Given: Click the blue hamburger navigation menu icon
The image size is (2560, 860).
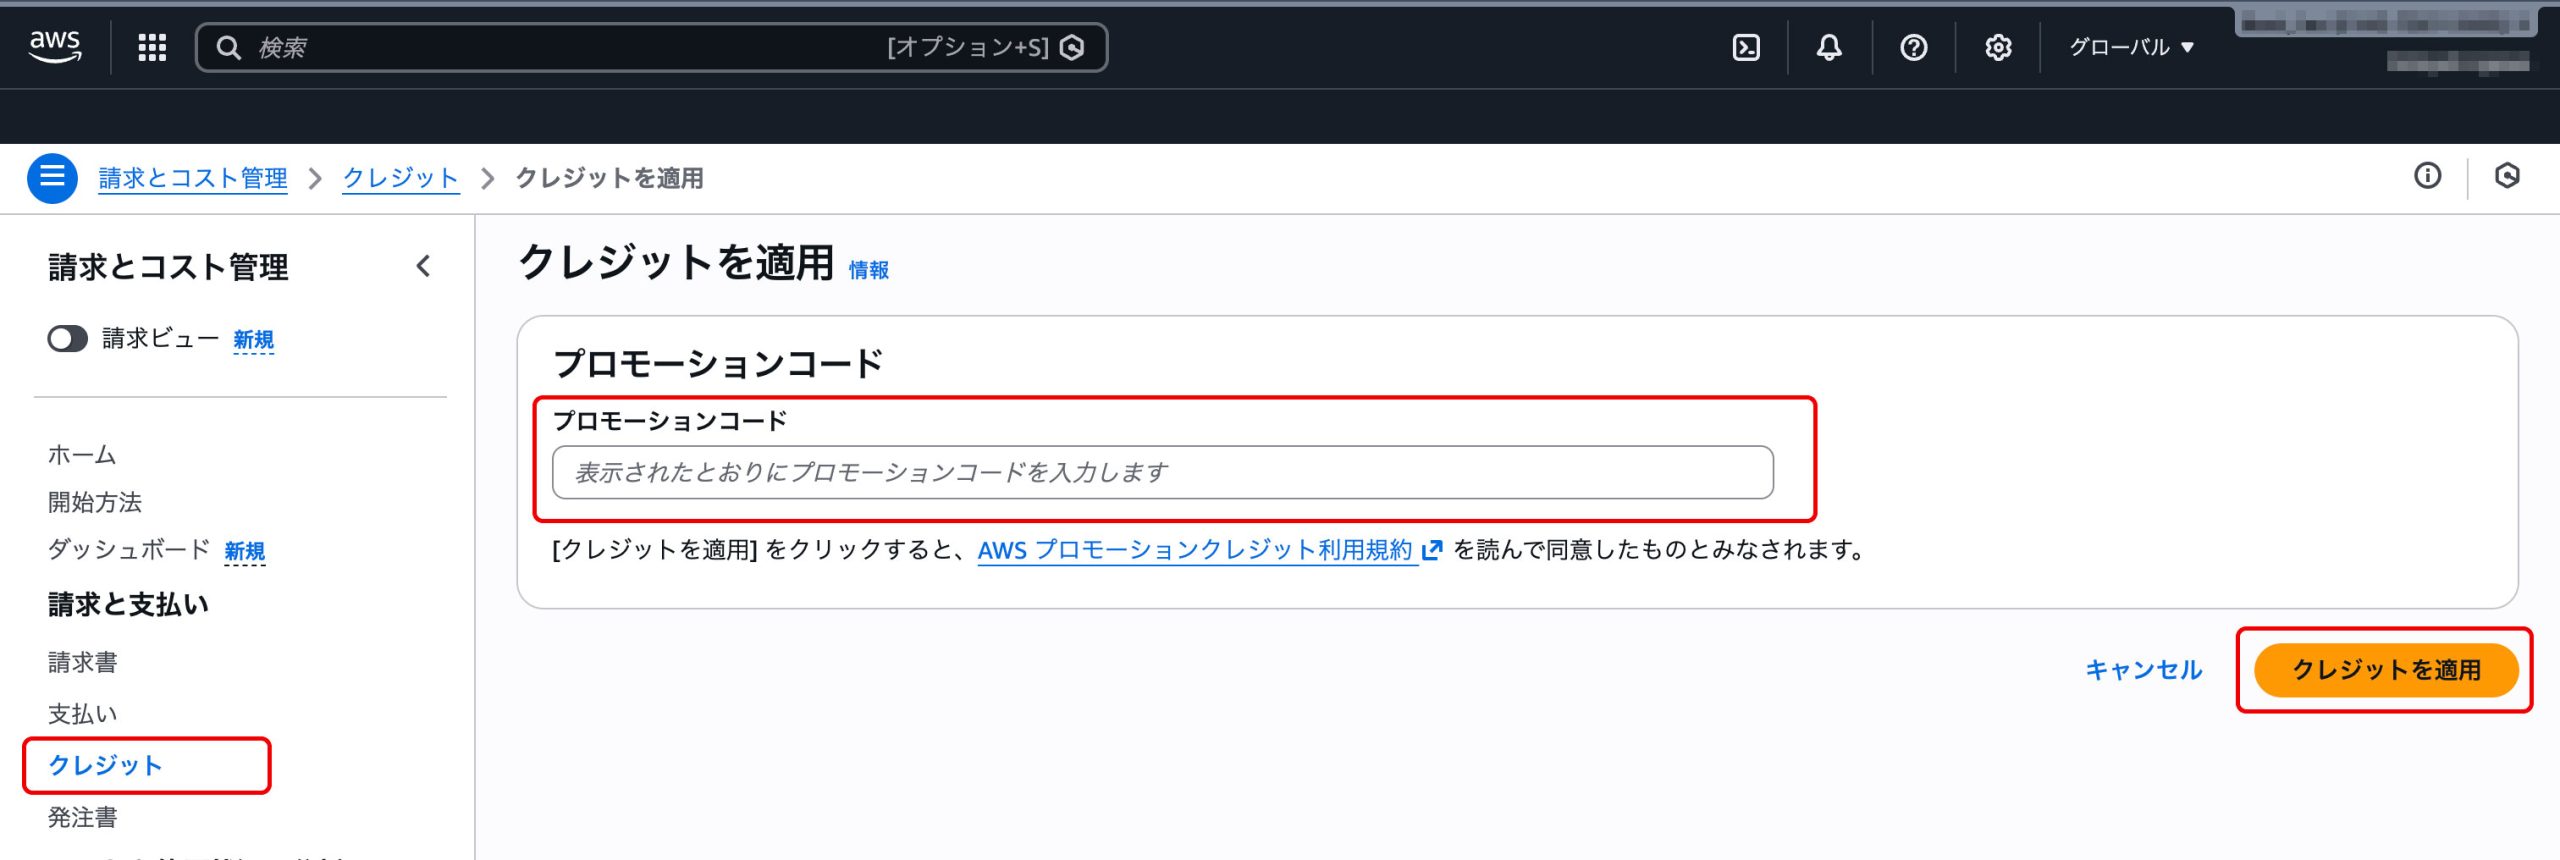Looking at the screenshot, I should click(52, 178).
